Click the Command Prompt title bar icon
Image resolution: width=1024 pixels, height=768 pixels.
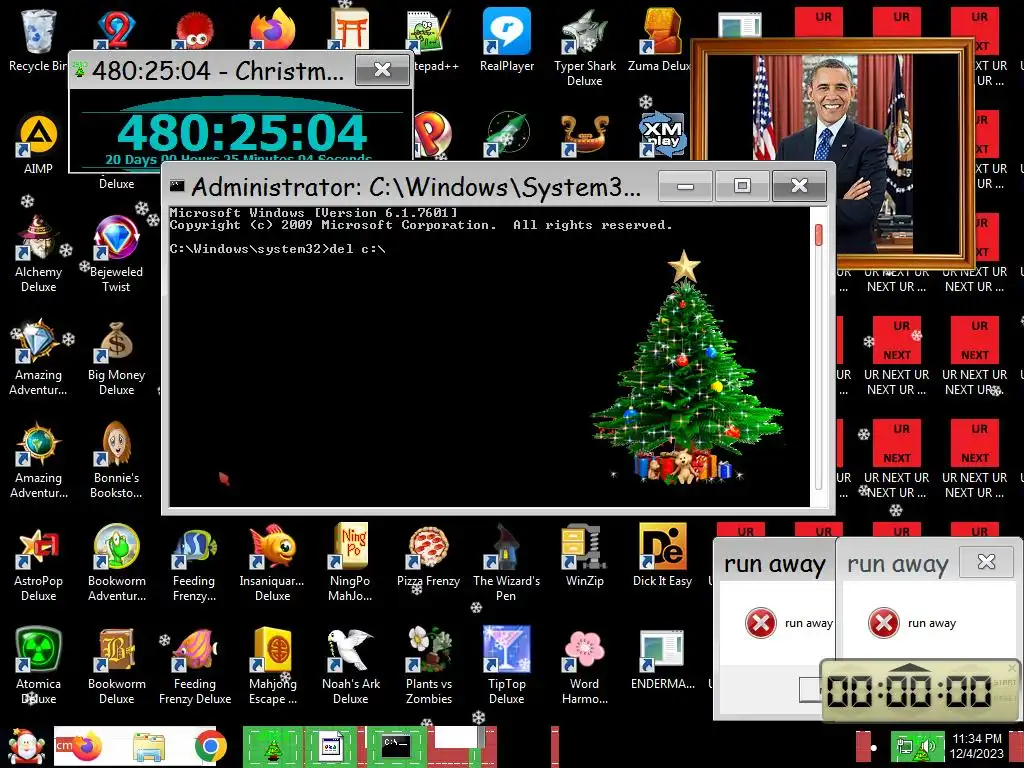click(177, 186)
